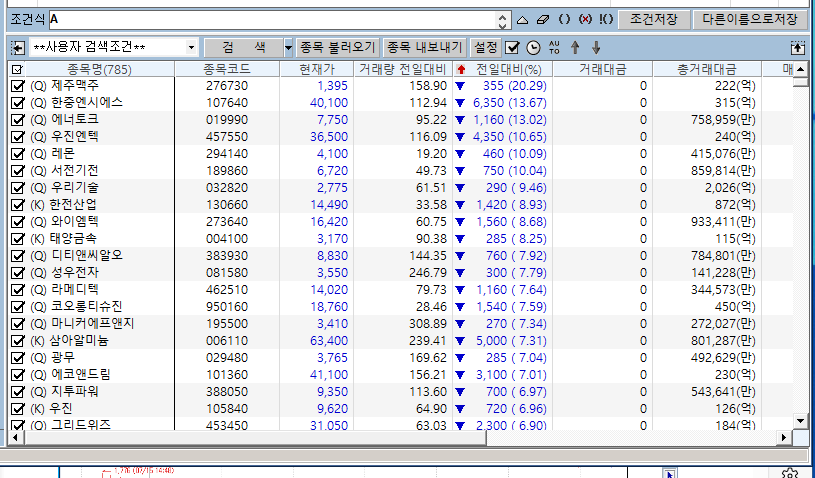Click the 현재가 column header
815x478 pixels.
coord(317,69)
